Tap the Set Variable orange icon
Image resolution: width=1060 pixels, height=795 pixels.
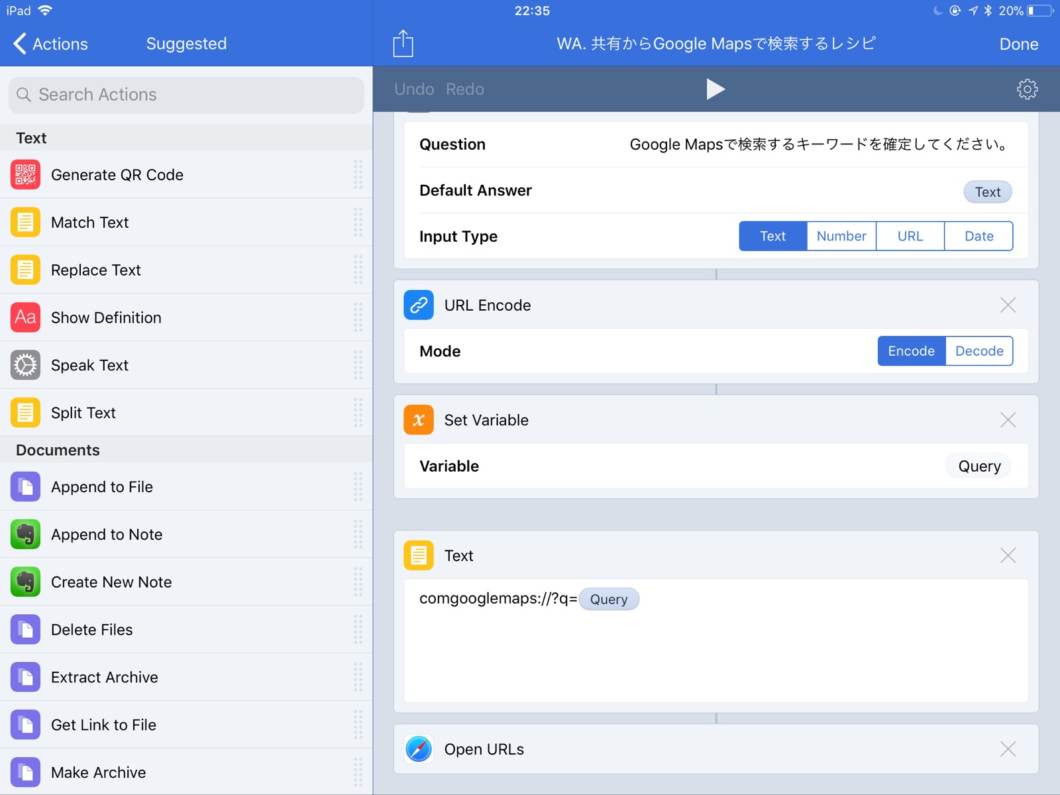pyautogui.click(x=418, y=420)
